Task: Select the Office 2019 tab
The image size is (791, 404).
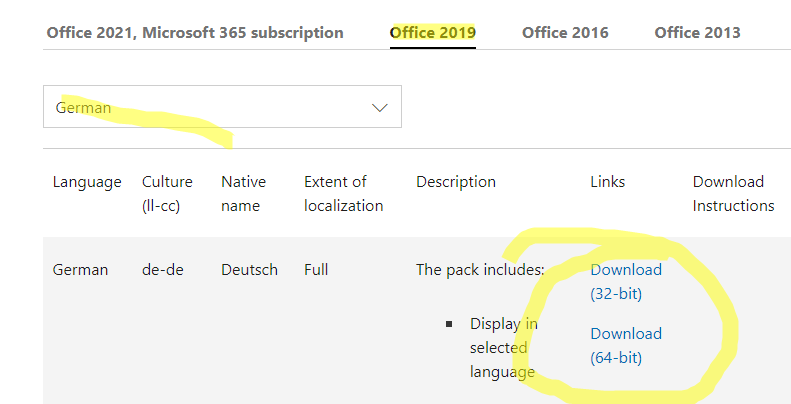Action: [433, 32]
